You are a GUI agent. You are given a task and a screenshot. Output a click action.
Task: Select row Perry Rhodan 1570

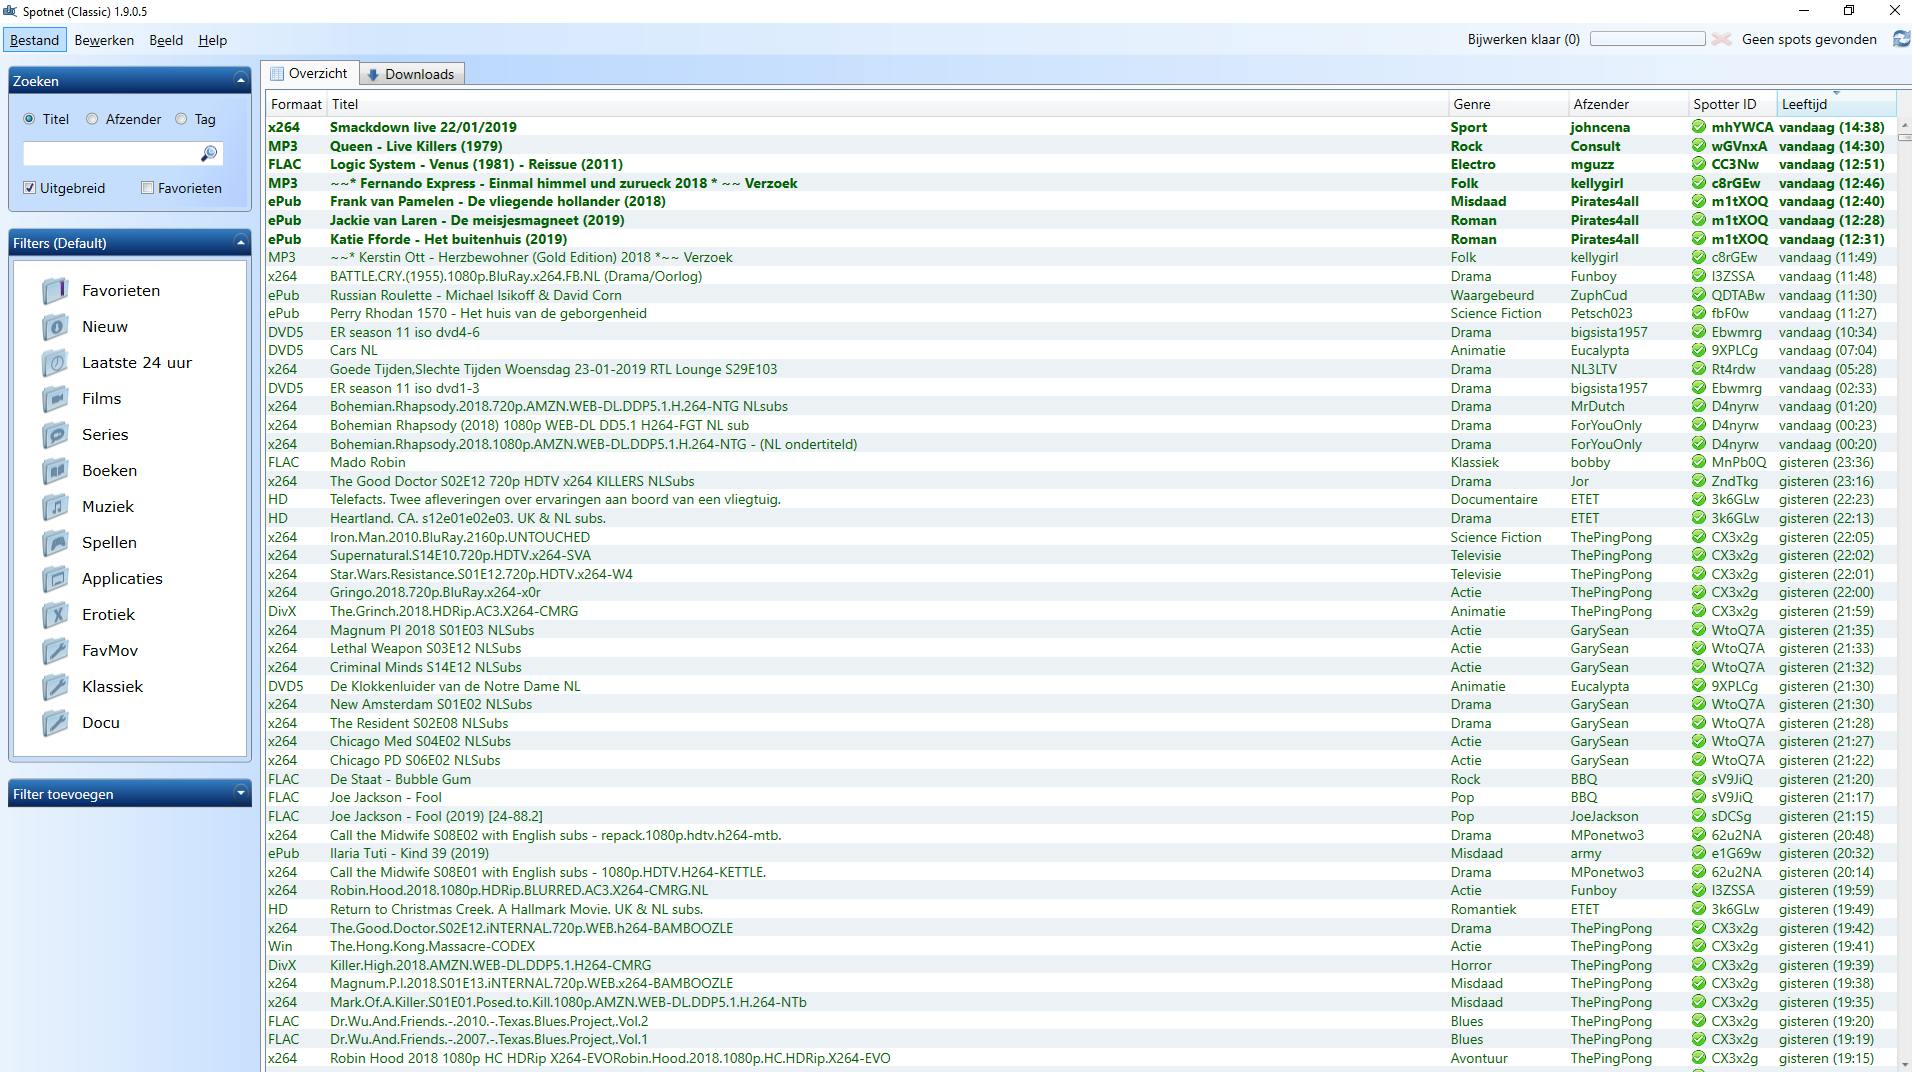tap(1080, 313)
